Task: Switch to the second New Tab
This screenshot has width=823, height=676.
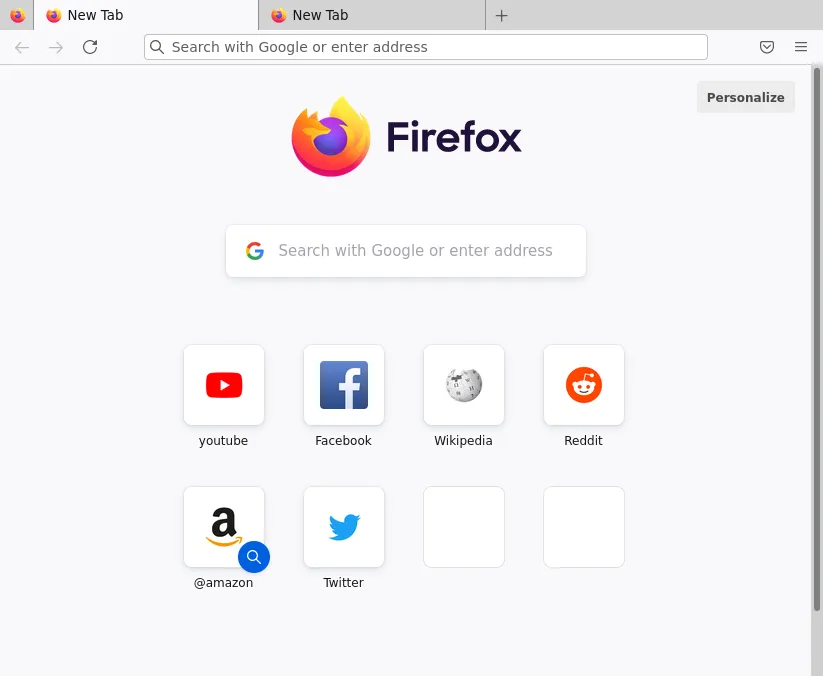Action: click(370, 15)
